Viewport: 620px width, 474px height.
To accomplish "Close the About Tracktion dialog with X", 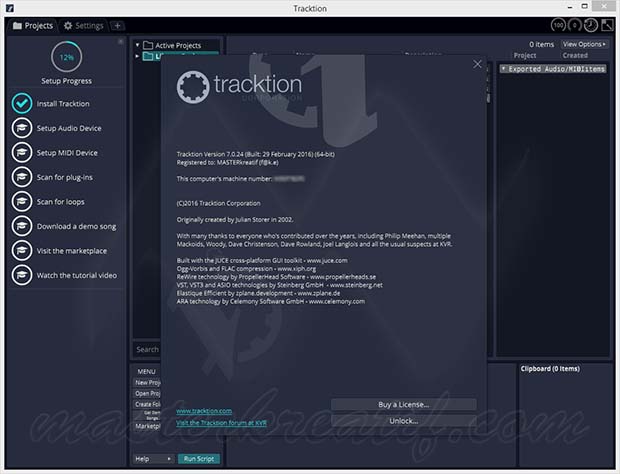I will [477, 64].
